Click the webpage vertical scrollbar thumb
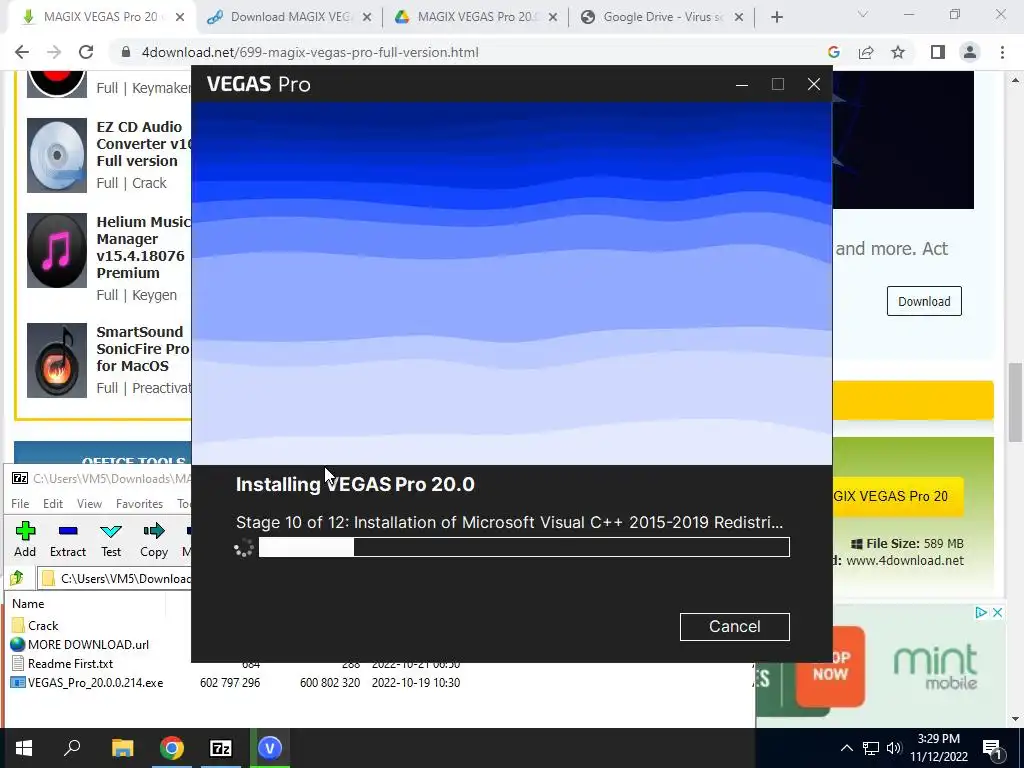Image resolution: width=1024 pixels, height=768 pixels. pos(1014,403)
